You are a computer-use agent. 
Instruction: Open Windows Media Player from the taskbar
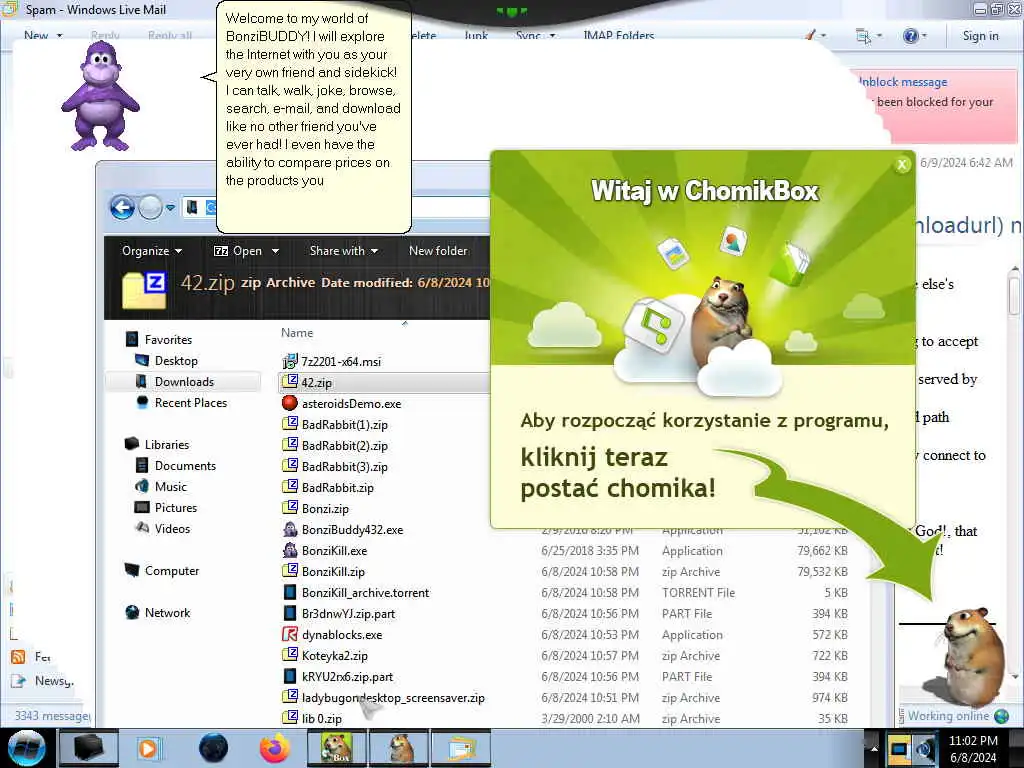(x=148, y=748)
